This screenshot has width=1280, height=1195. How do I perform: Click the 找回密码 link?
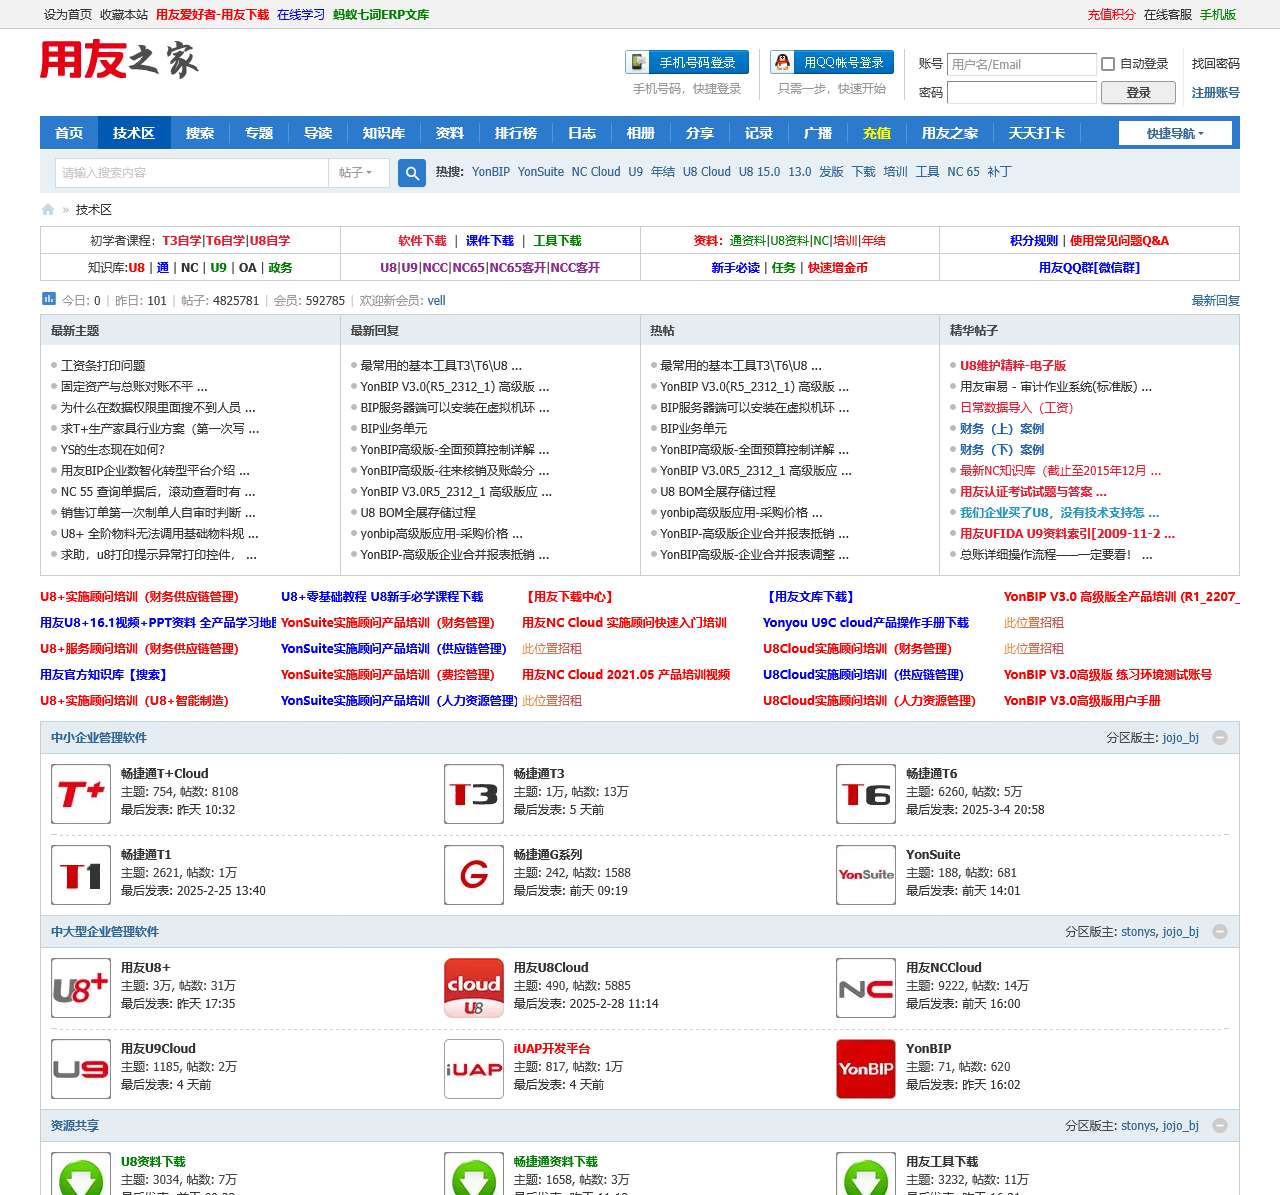pos(1216,64)
